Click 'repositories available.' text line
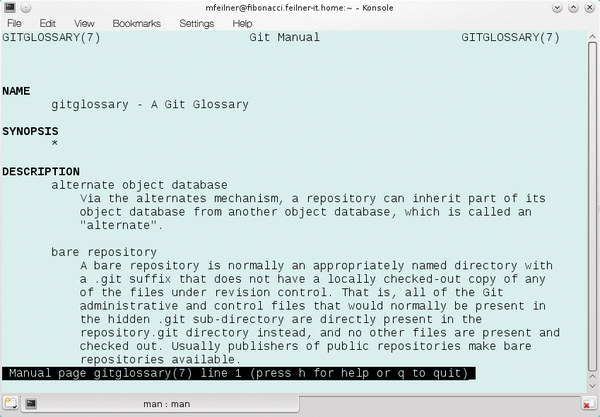Screen dimensions: 600x417 click(x=160, y=360)
